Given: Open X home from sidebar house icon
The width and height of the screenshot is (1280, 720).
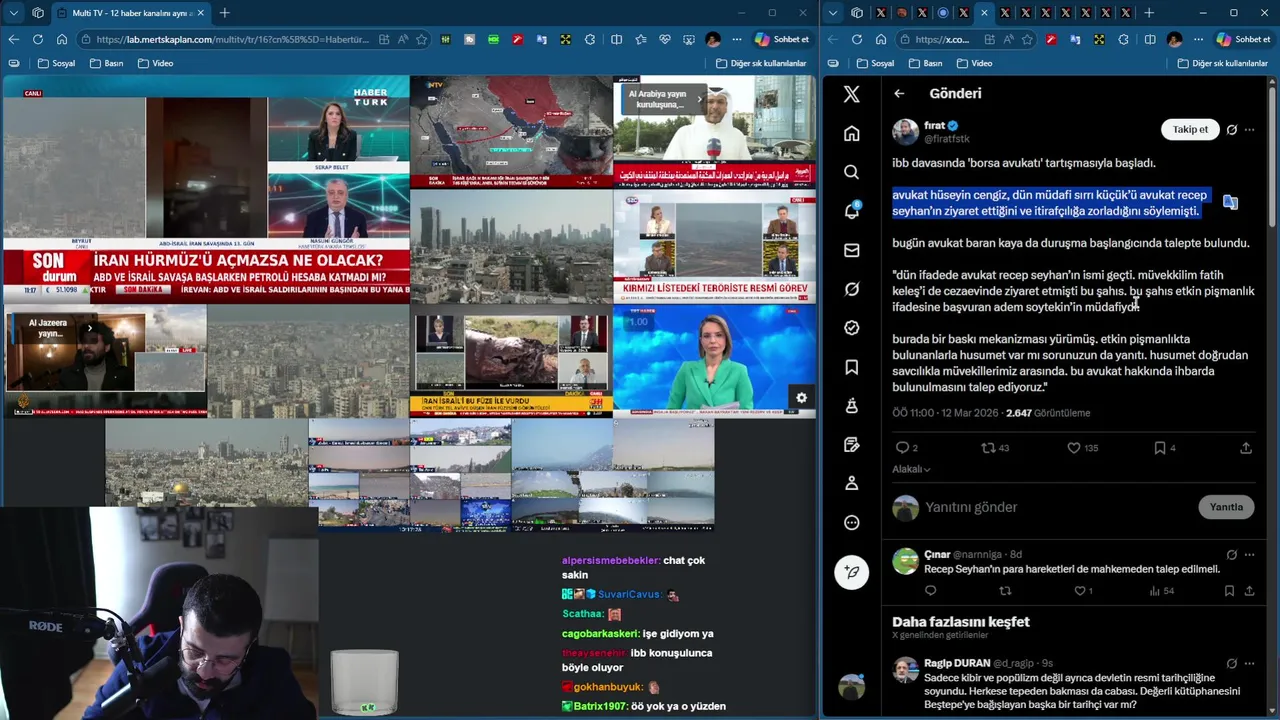Looking at the screenshot, I should coord(851,133).
